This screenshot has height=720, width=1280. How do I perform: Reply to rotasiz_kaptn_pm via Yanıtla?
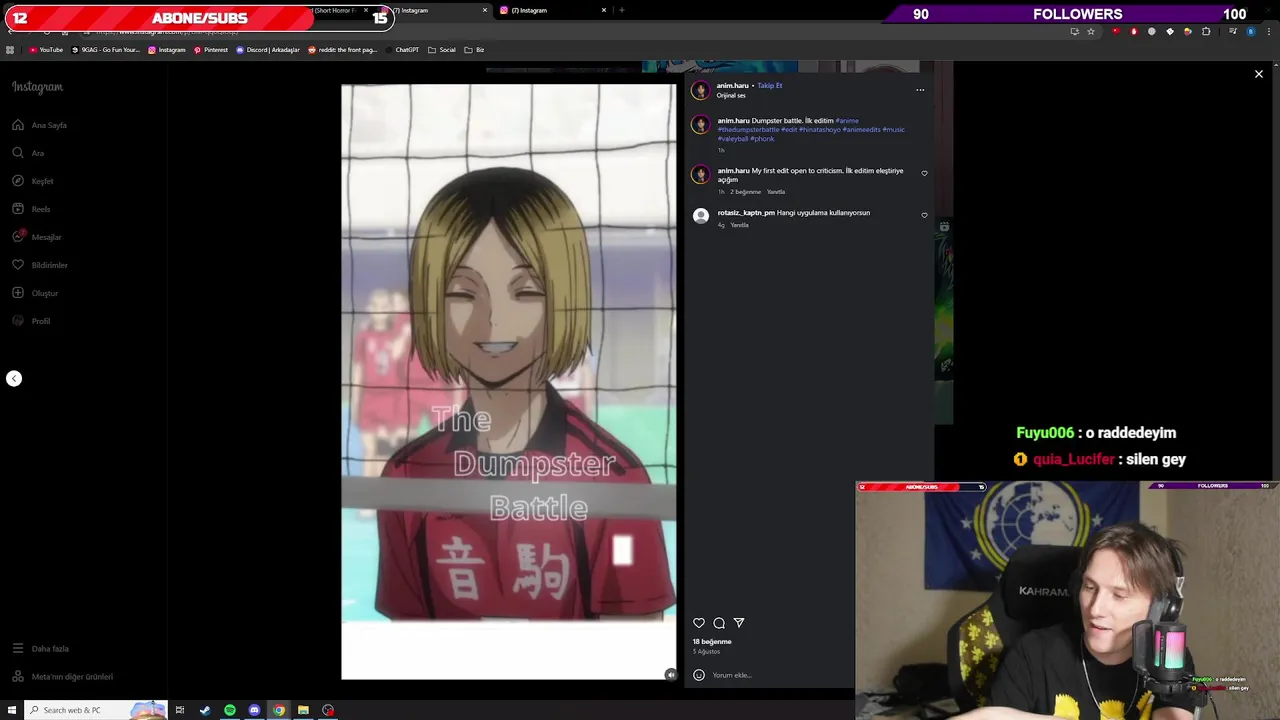(x=739, y=225)
